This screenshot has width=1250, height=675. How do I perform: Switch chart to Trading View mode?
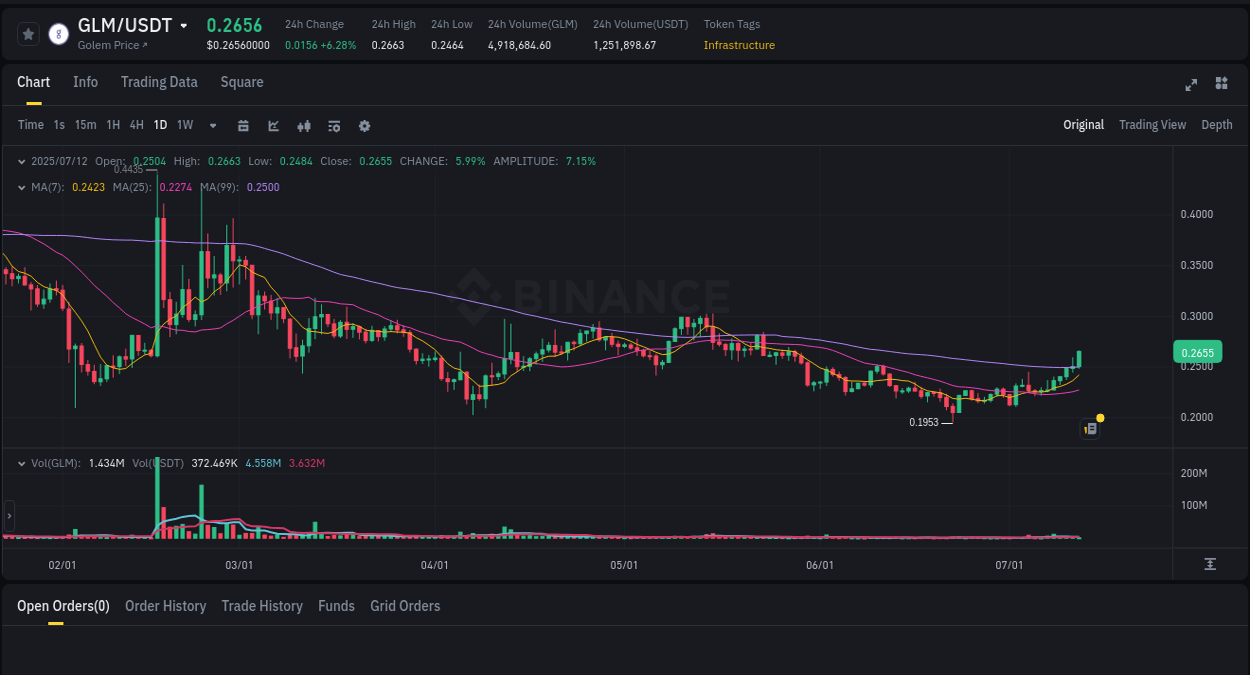point(1152,125)
